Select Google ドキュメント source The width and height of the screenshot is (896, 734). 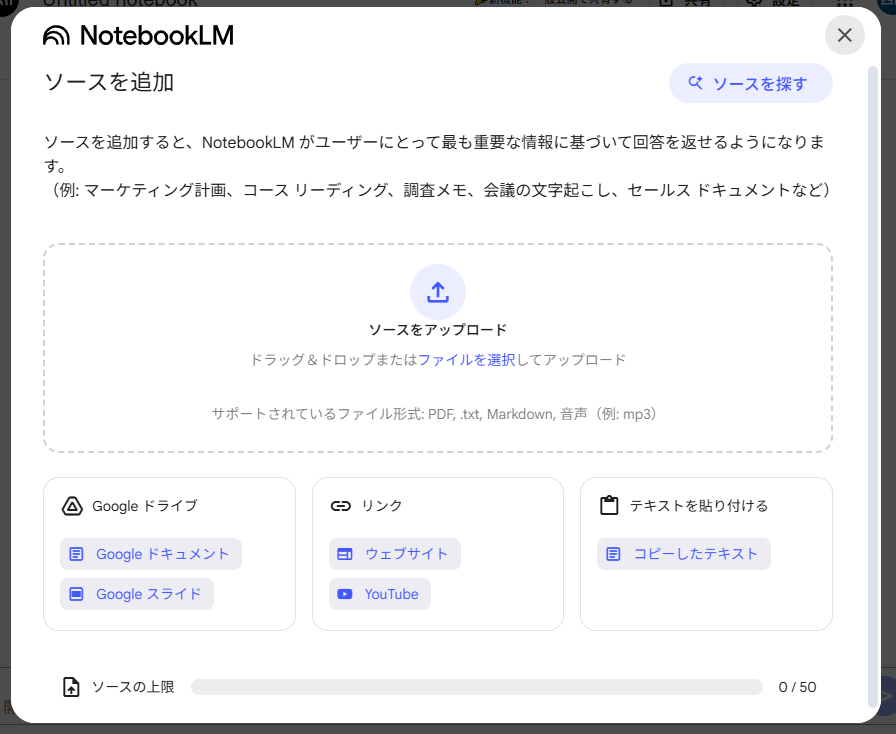tap(151, 554)
